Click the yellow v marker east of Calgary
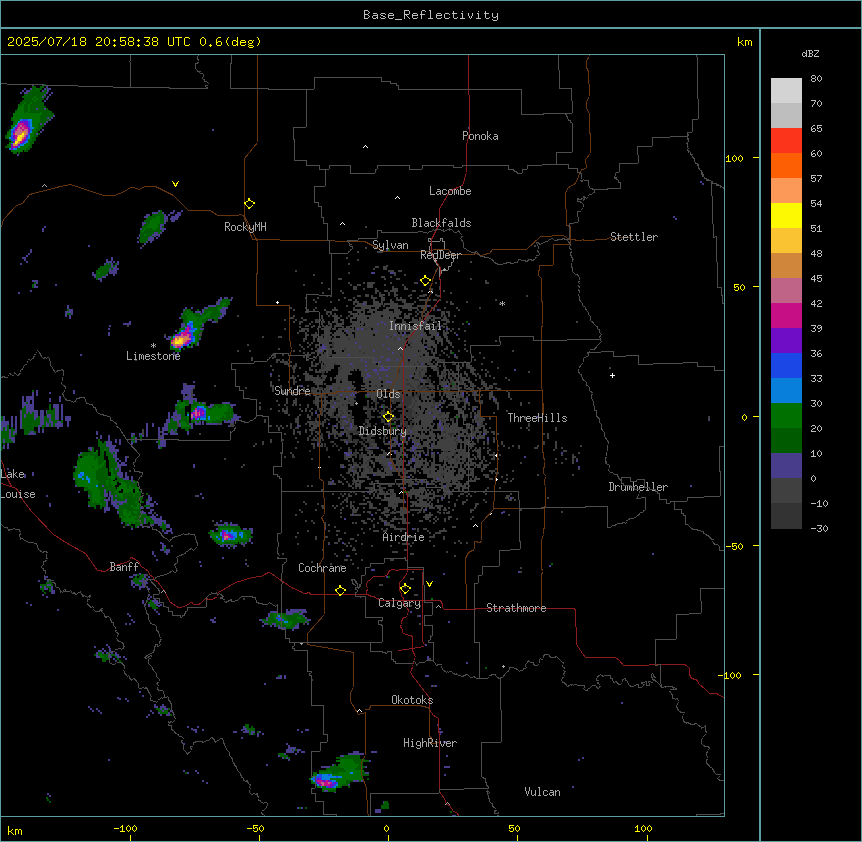 429,584
